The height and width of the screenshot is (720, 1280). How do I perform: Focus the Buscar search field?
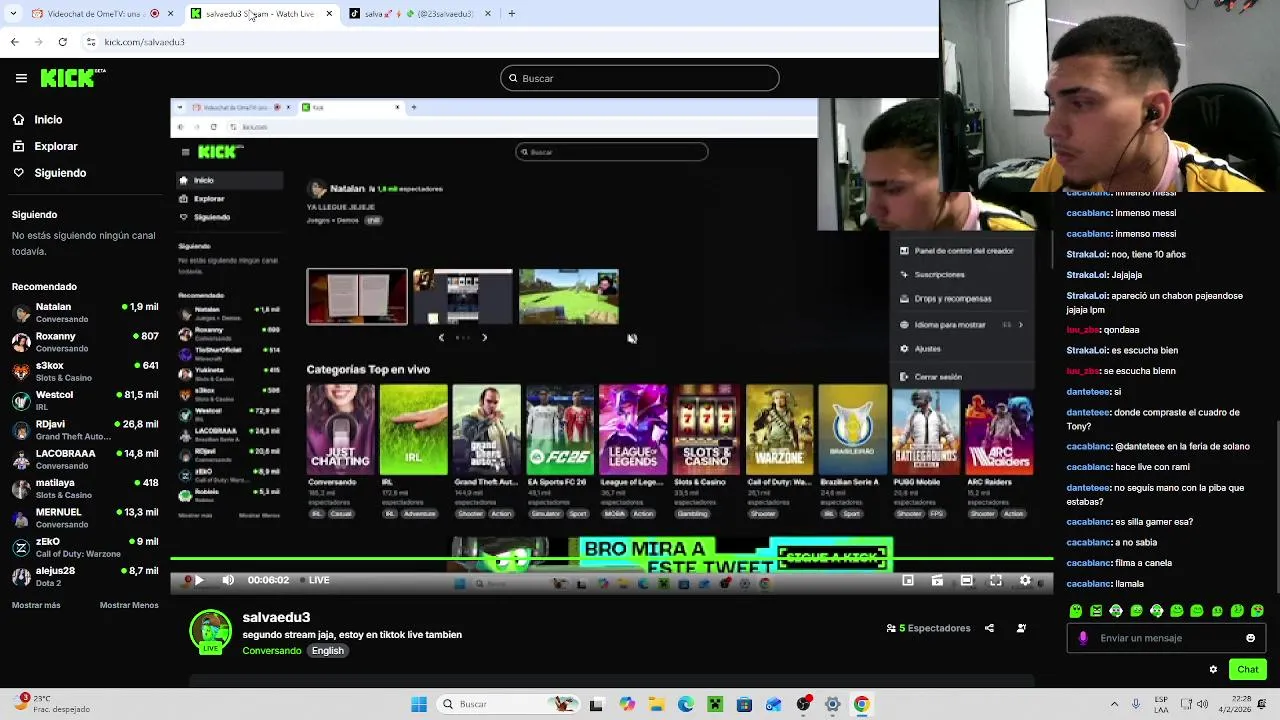click(x=640, y=78)
